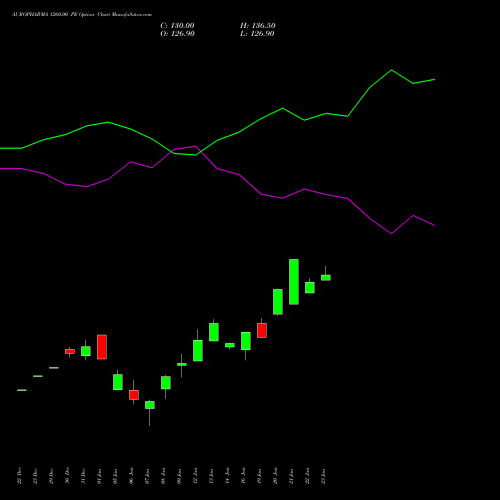
Task: Click the red candle for 01 Jan
Action: click(x=102, y=347)
